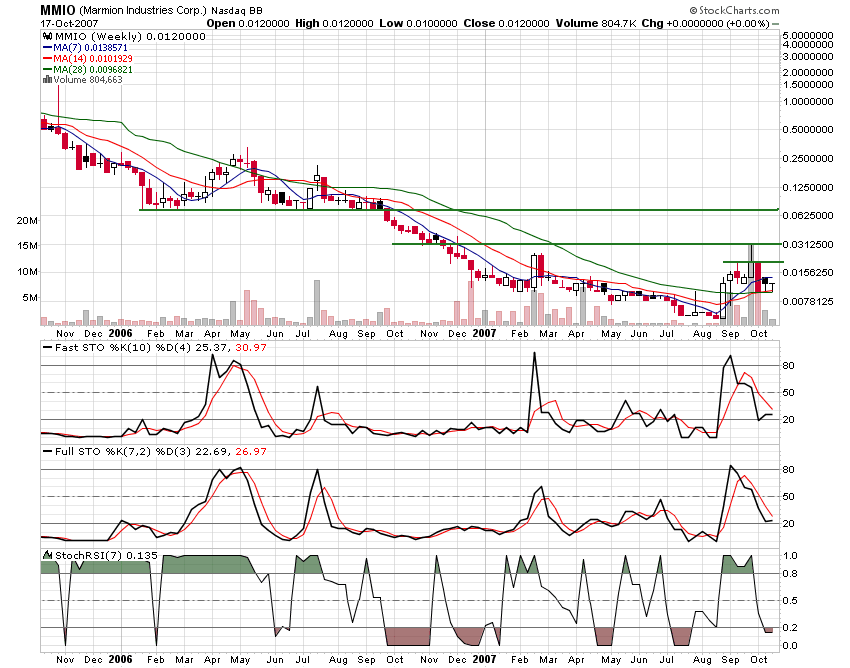Screen dimensions: 850x668
Task: Click the 0.0625000 price axis label
Action: pos(808,215)
